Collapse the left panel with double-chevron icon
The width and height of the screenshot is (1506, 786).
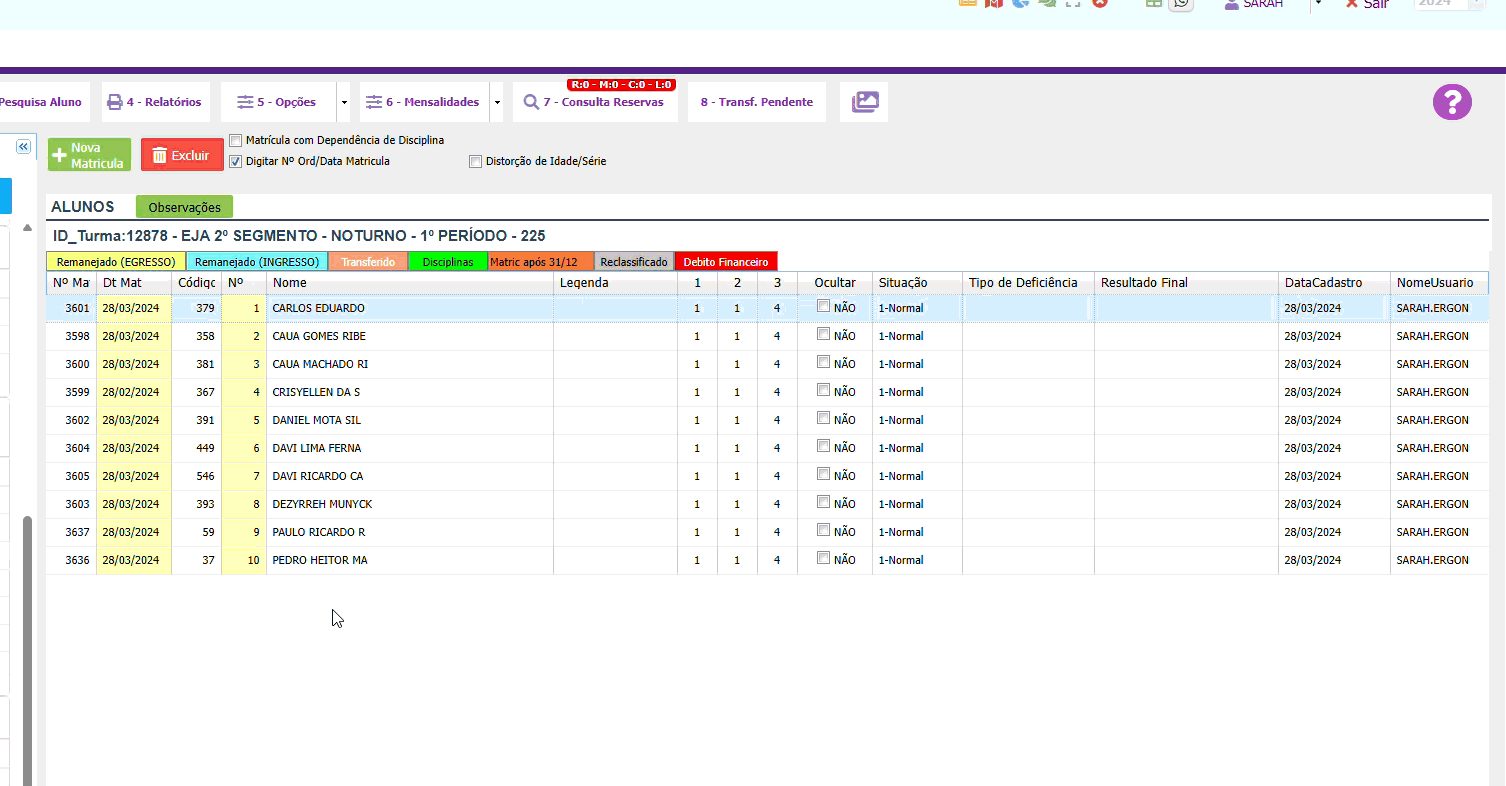click(23, 147)
